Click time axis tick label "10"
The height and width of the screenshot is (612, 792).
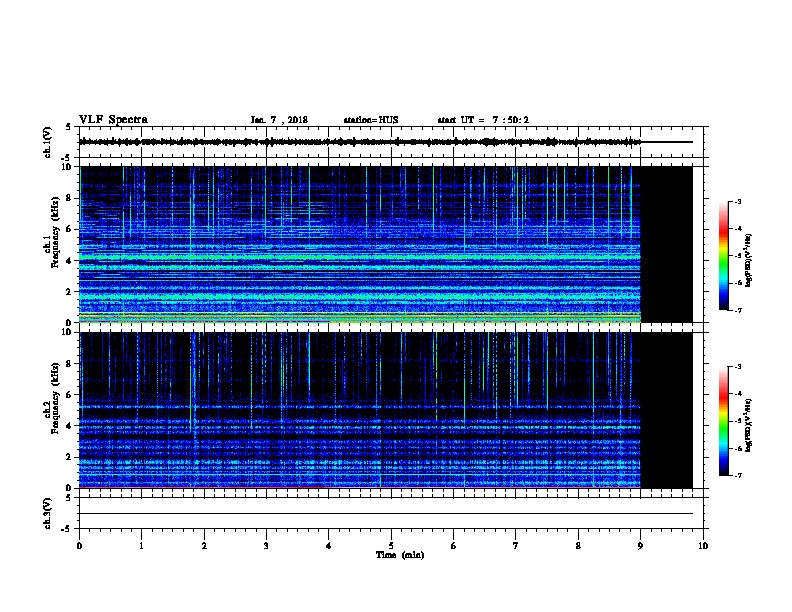click(703, 546)
